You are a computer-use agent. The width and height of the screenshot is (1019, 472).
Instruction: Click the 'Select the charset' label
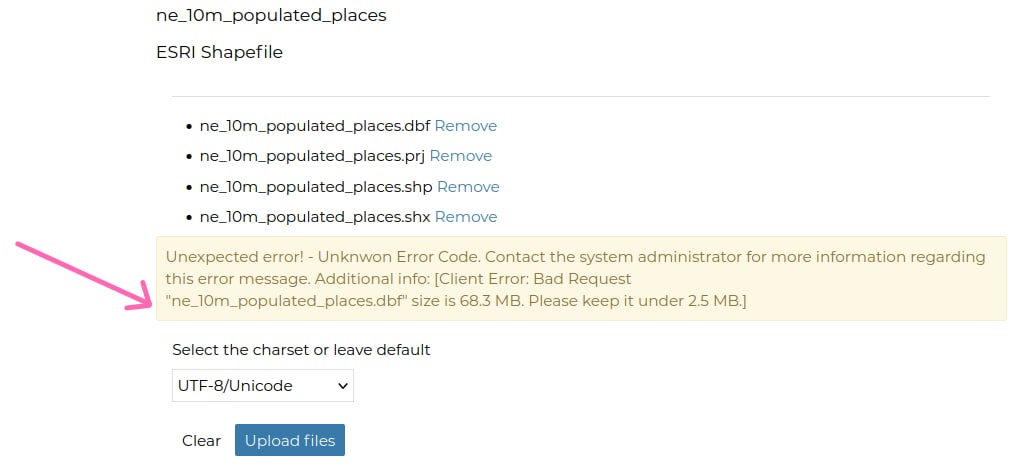point(301,350)
